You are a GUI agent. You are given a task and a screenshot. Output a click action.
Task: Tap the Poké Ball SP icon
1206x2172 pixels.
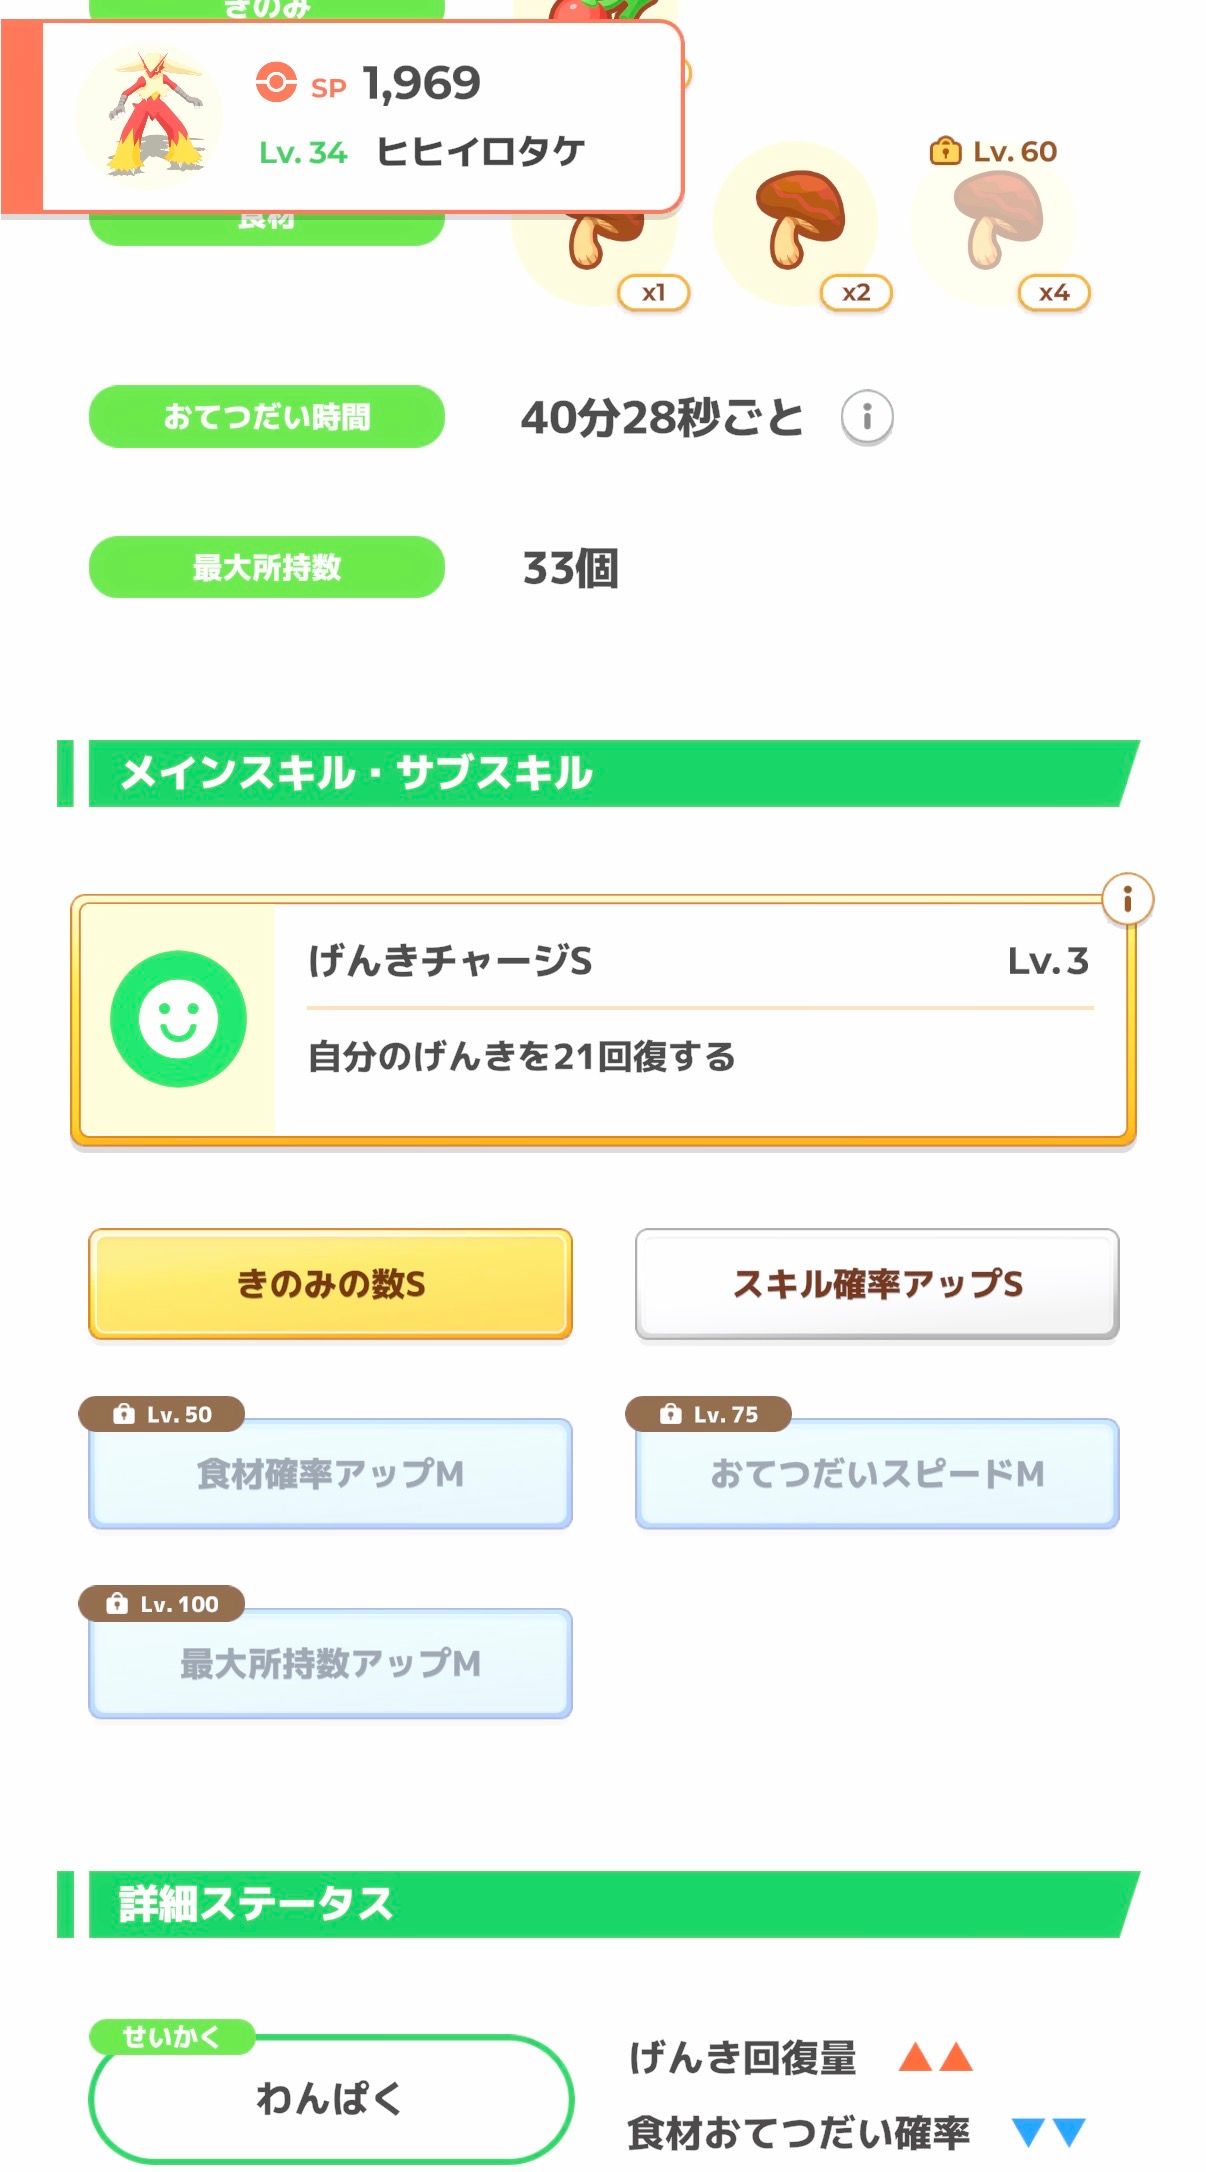tap(276, 83)
